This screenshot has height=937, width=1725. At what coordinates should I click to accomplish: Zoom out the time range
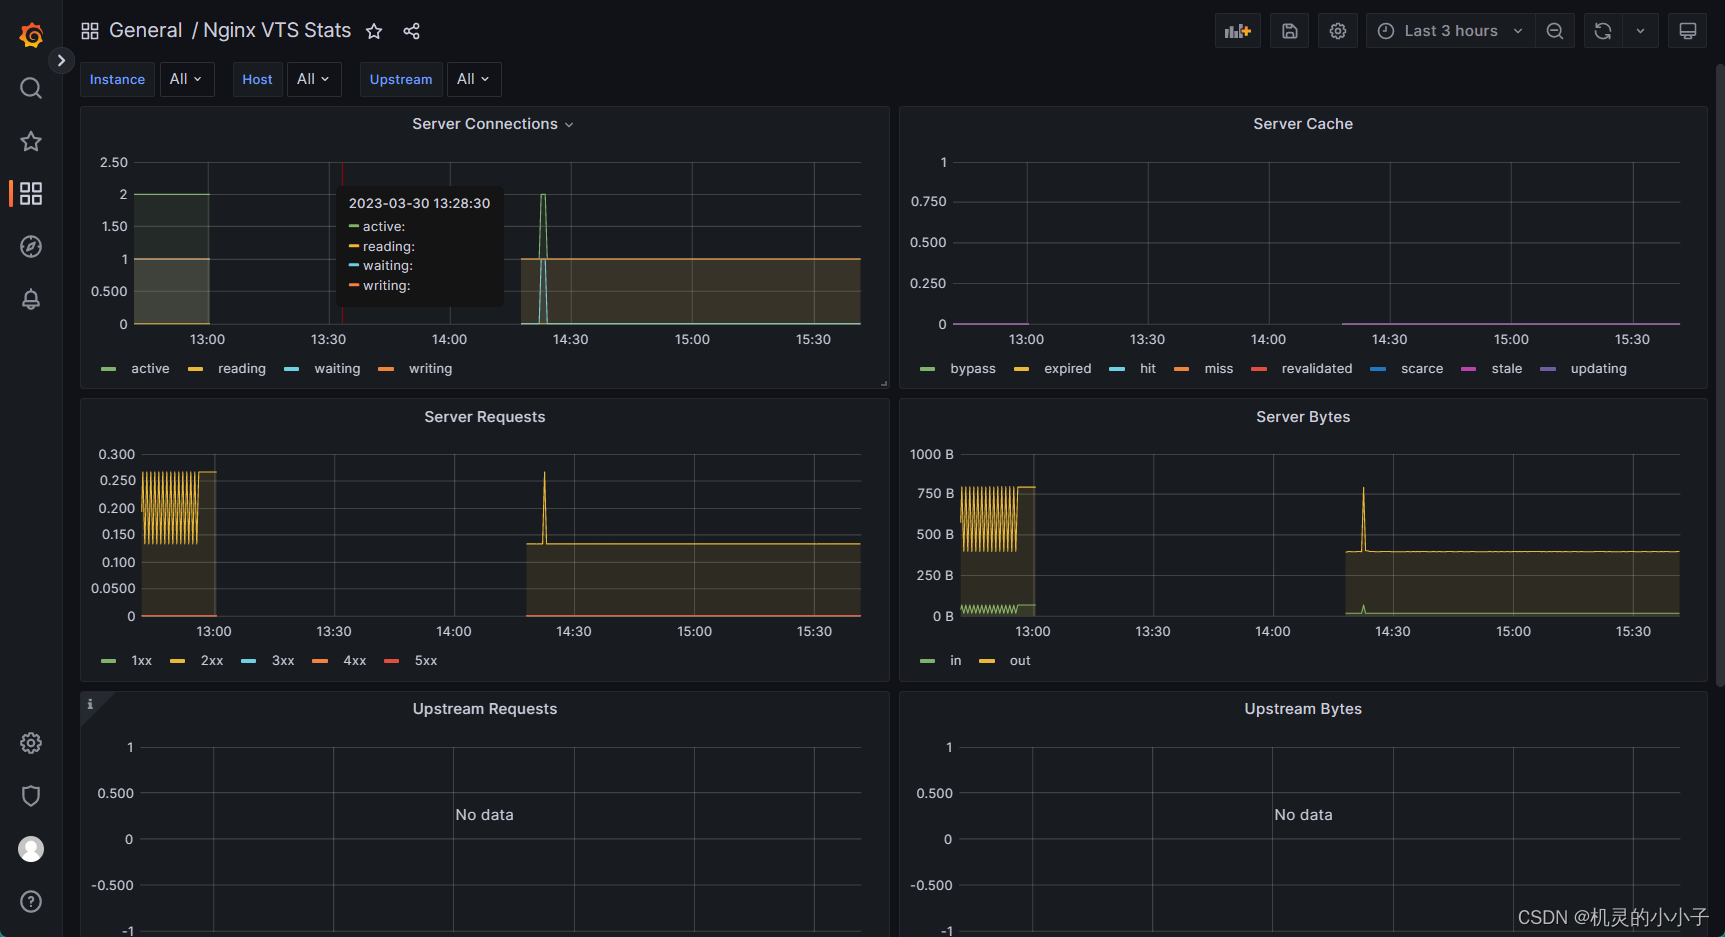click(x=1555, y=31)
